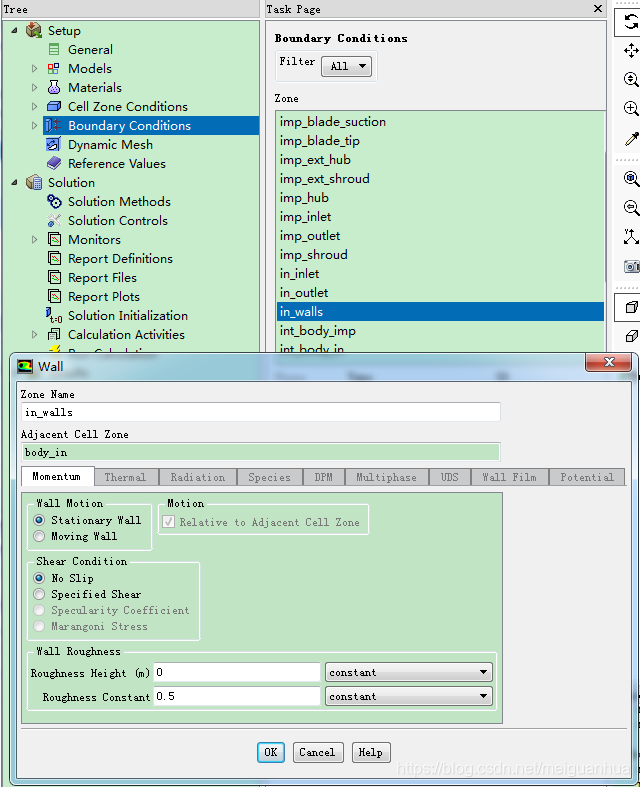Expand the Models tree node
This screenshot has width=640, height=787.
(x=35, y=69)
